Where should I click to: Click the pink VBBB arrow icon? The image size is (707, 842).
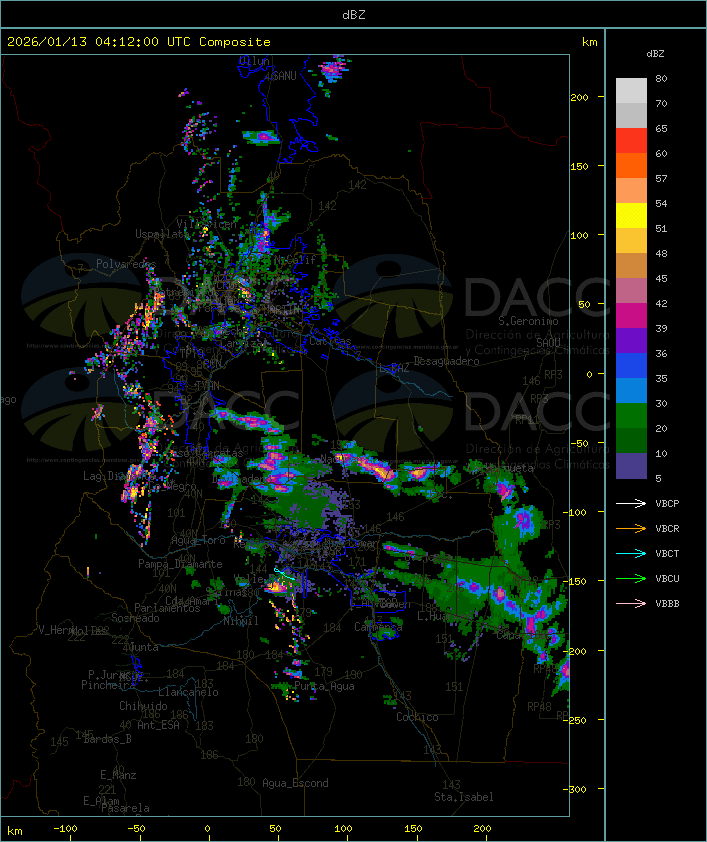click(631, 603)
